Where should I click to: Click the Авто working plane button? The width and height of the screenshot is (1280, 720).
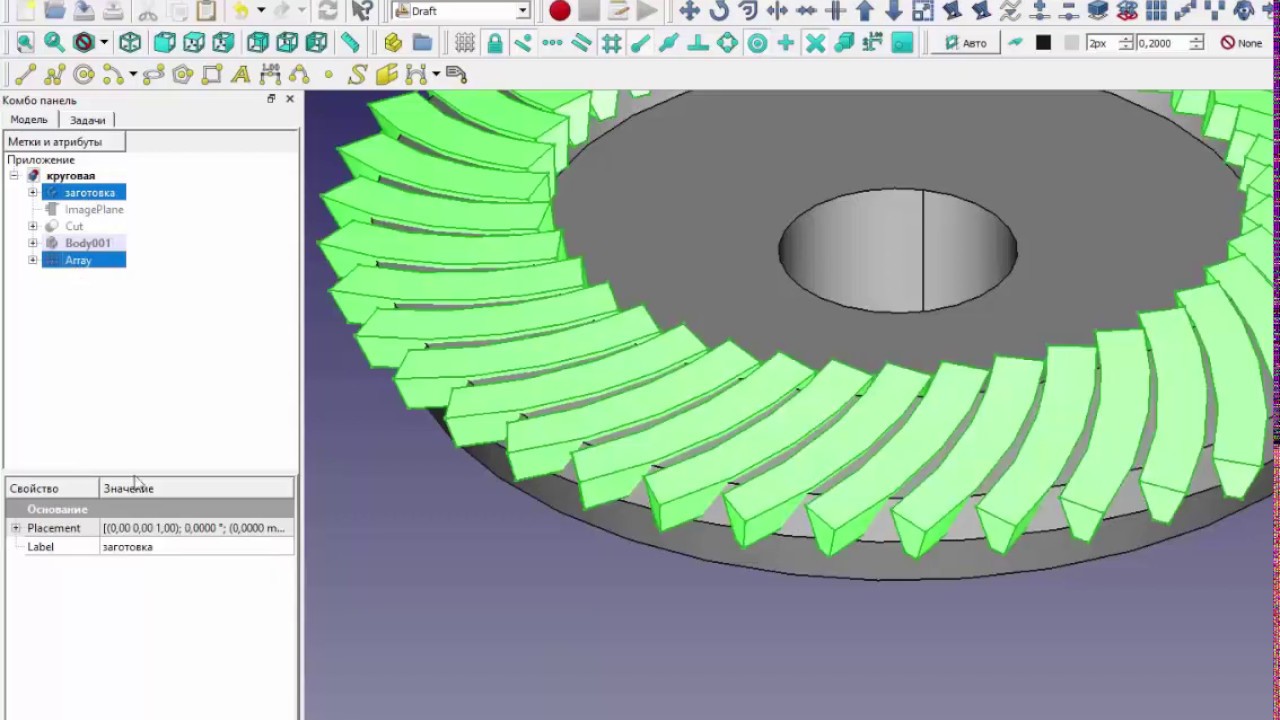(x=966, y=43)
